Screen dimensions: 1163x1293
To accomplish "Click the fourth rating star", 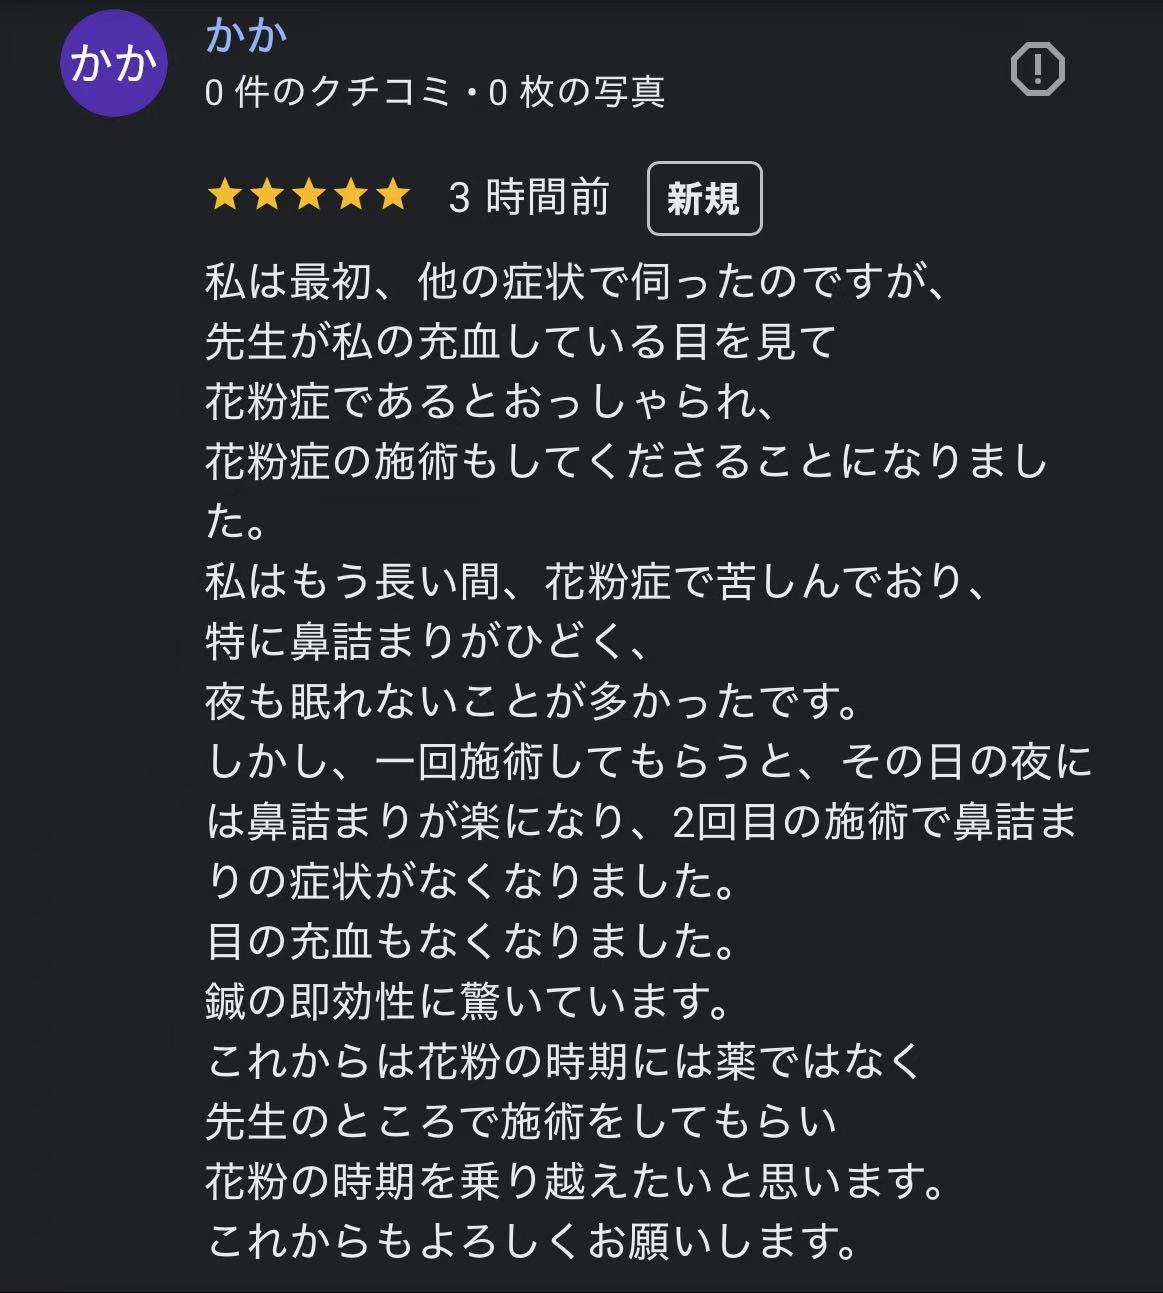I will point(351,195).
